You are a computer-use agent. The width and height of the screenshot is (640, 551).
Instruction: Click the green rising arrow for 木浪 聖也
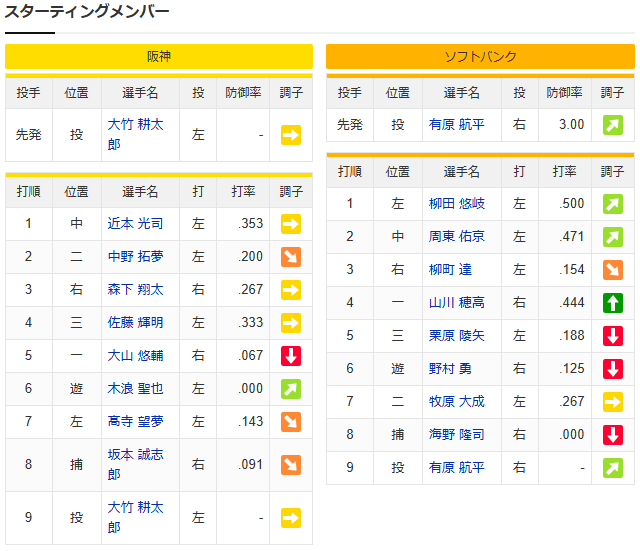(x=291, y=389)
